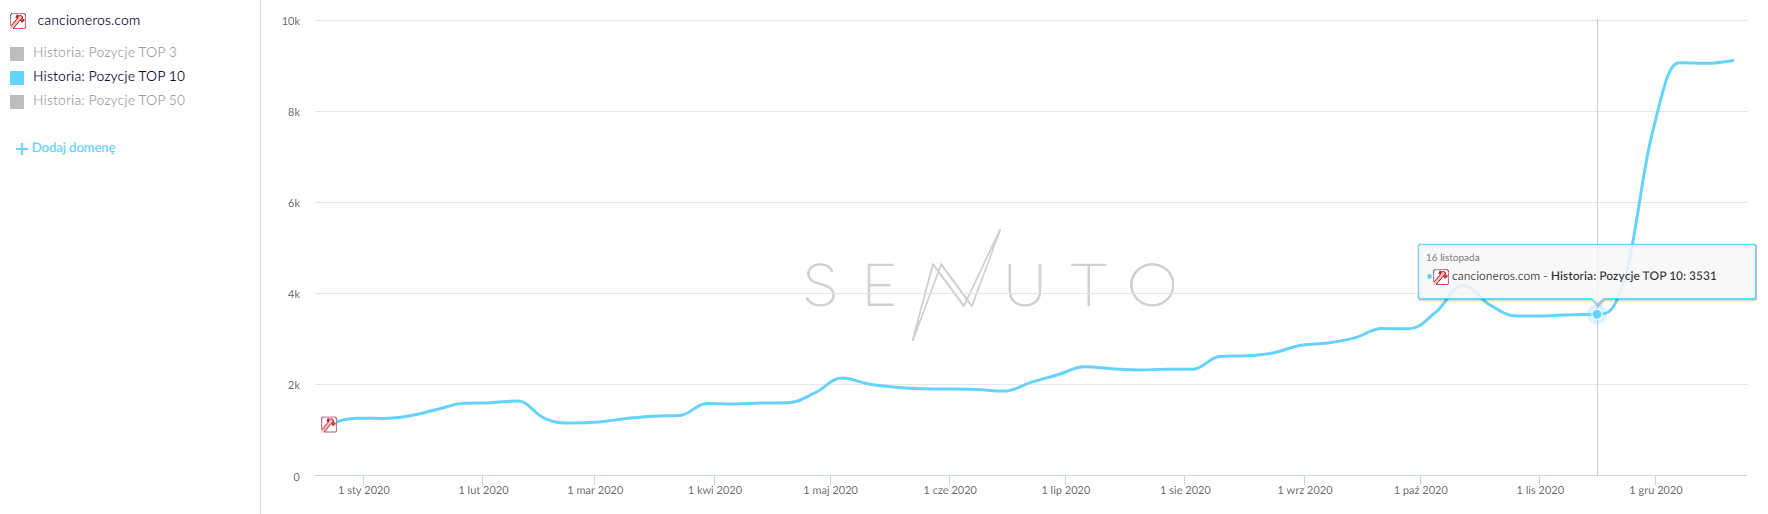
Task: Click the plus icon beside Dodaj domenę
Action: click(22, 149)
